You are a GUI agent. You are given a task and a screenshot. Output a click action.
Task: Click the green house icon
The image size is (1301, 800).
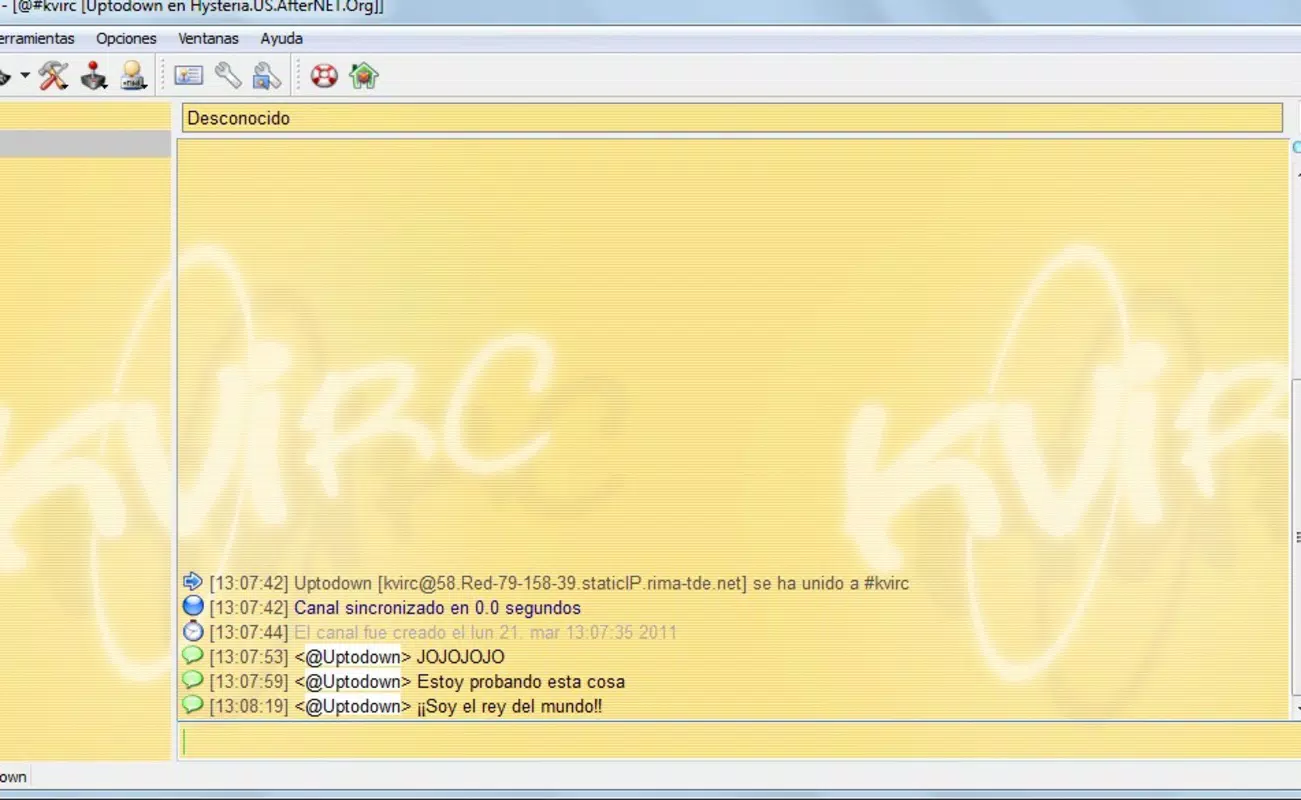(x=364, y=76)
